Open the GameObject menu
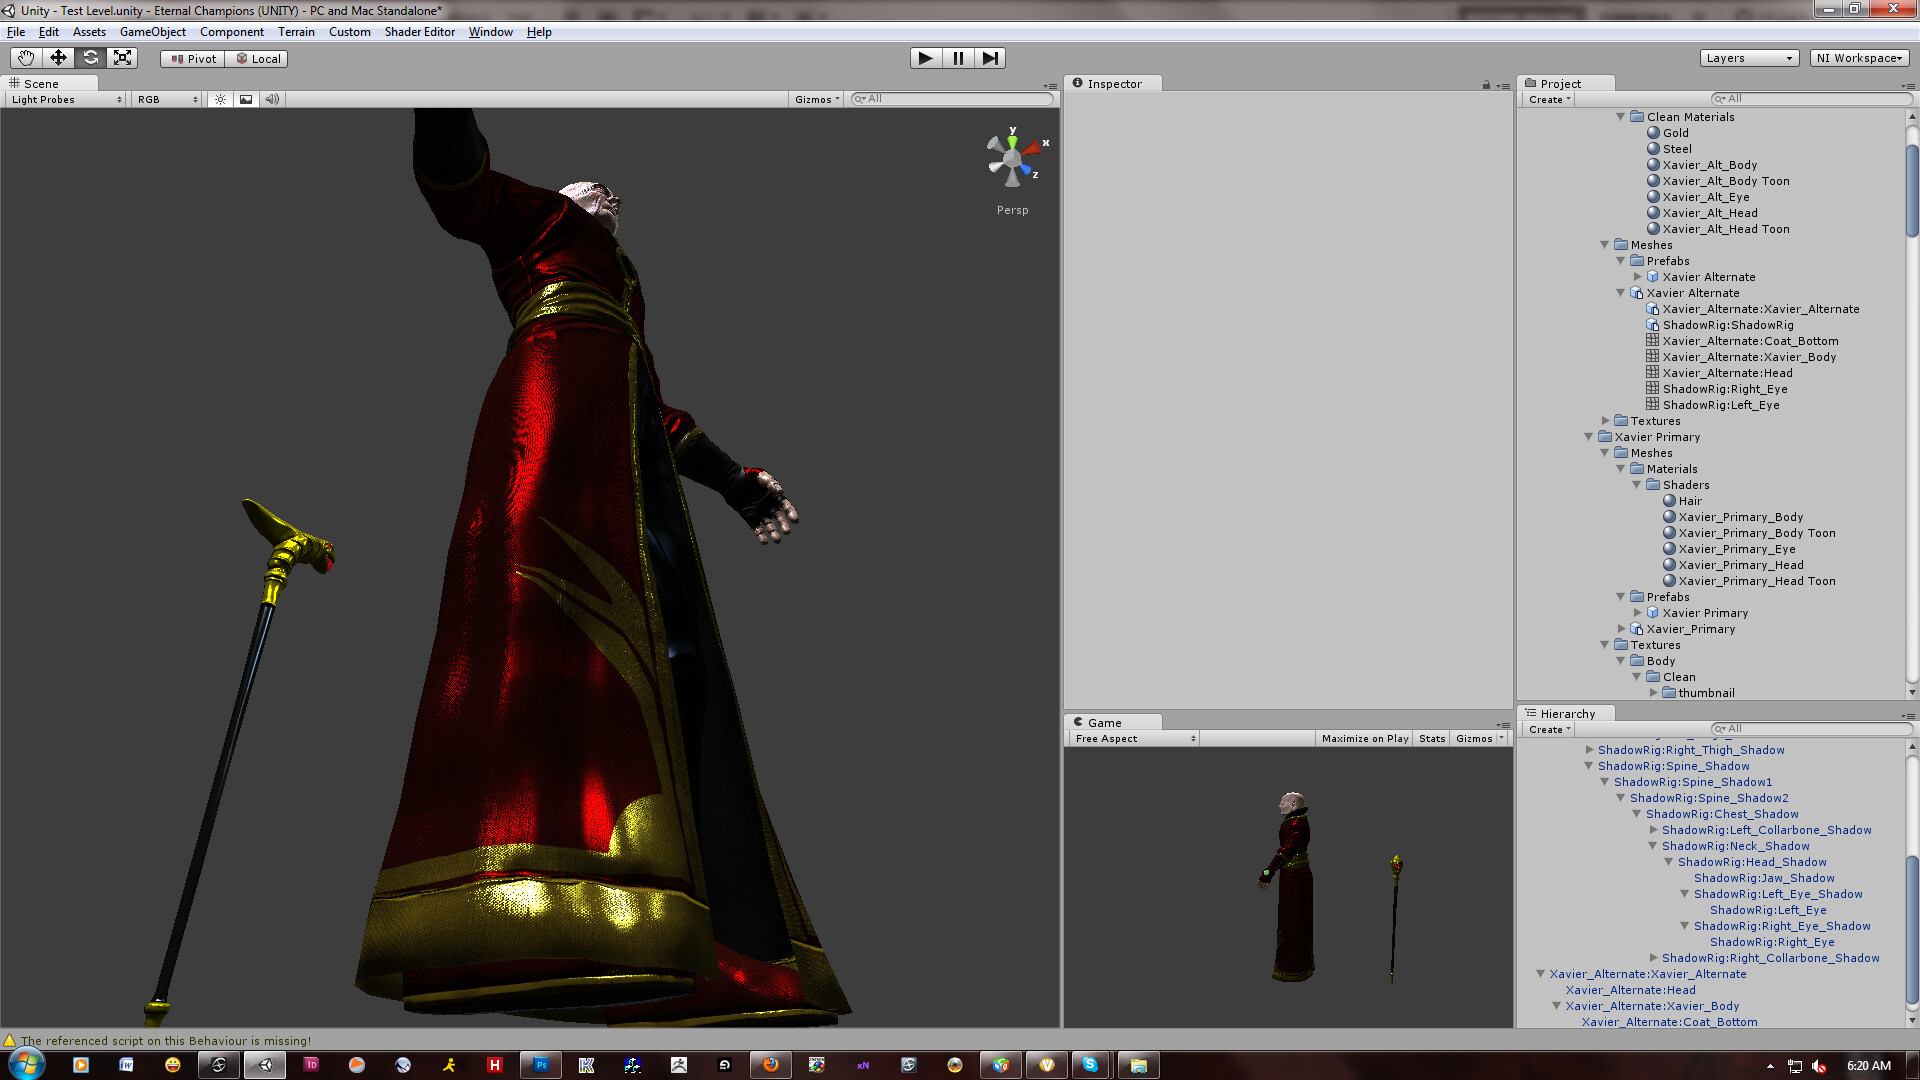 (152, 31)
